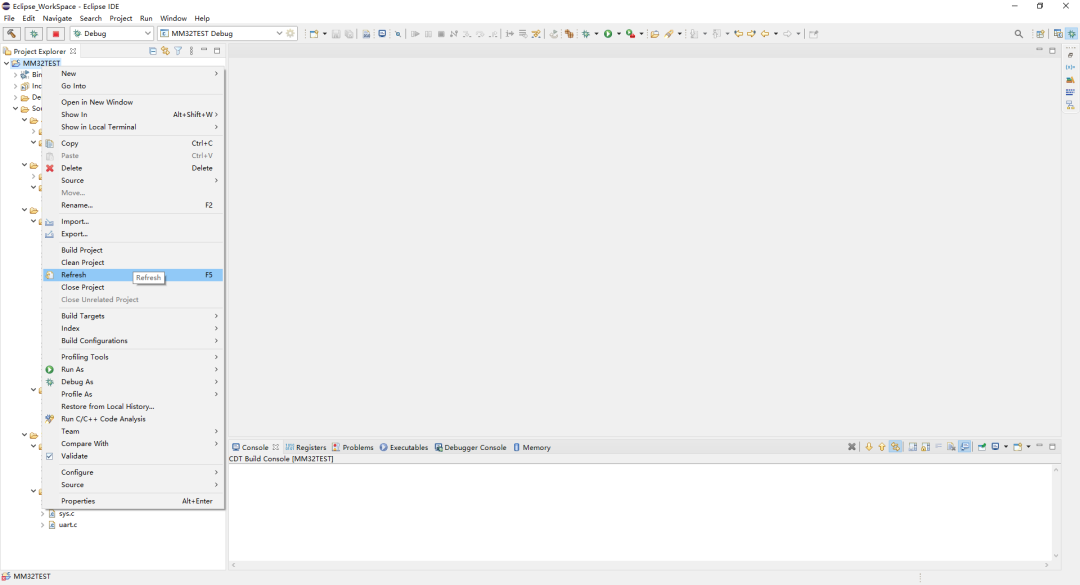This screenshot has height=585, width=1080.
Task: Choose Close Project
Action: 134,287
